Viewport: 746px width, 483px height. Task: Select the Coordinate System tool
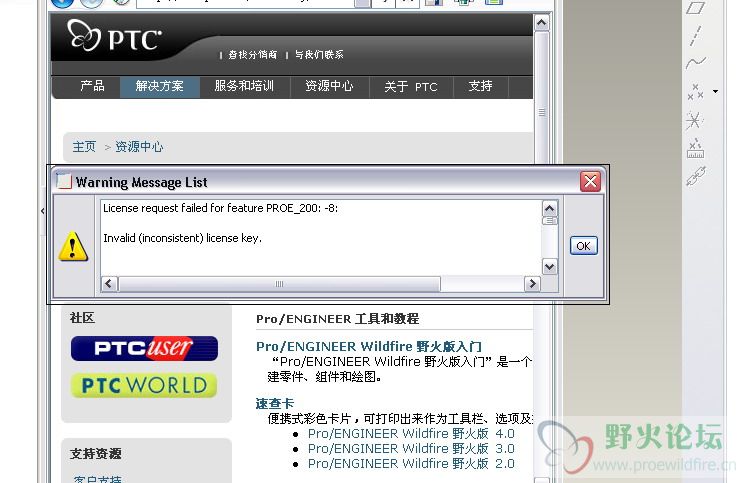click(694, 120)
